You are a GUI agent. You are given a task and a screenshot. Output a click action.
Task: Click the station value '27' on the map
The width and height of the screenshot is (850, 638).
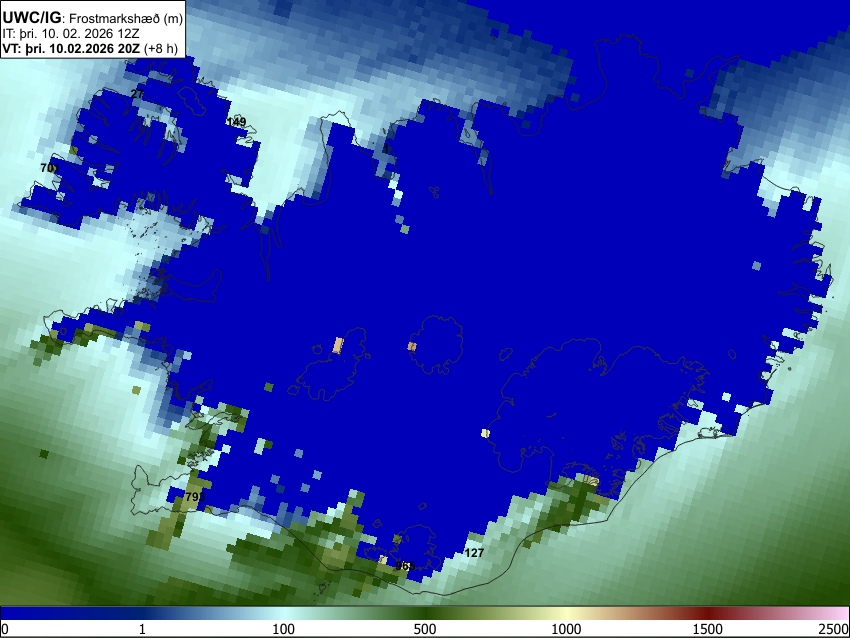(137, 94)
